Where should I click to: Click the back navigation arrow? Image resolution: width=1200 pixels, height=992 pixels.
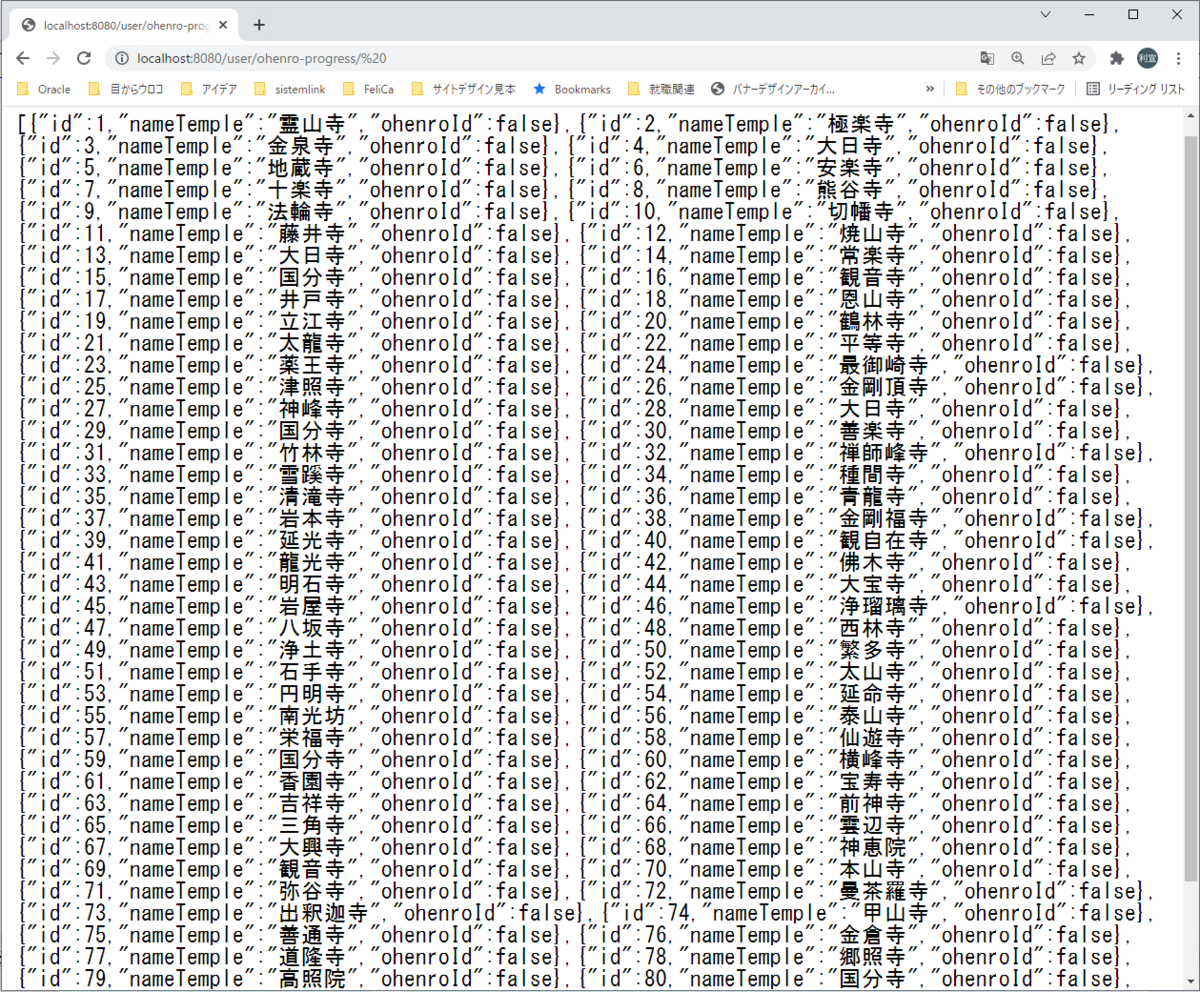(x=22, y=59)
